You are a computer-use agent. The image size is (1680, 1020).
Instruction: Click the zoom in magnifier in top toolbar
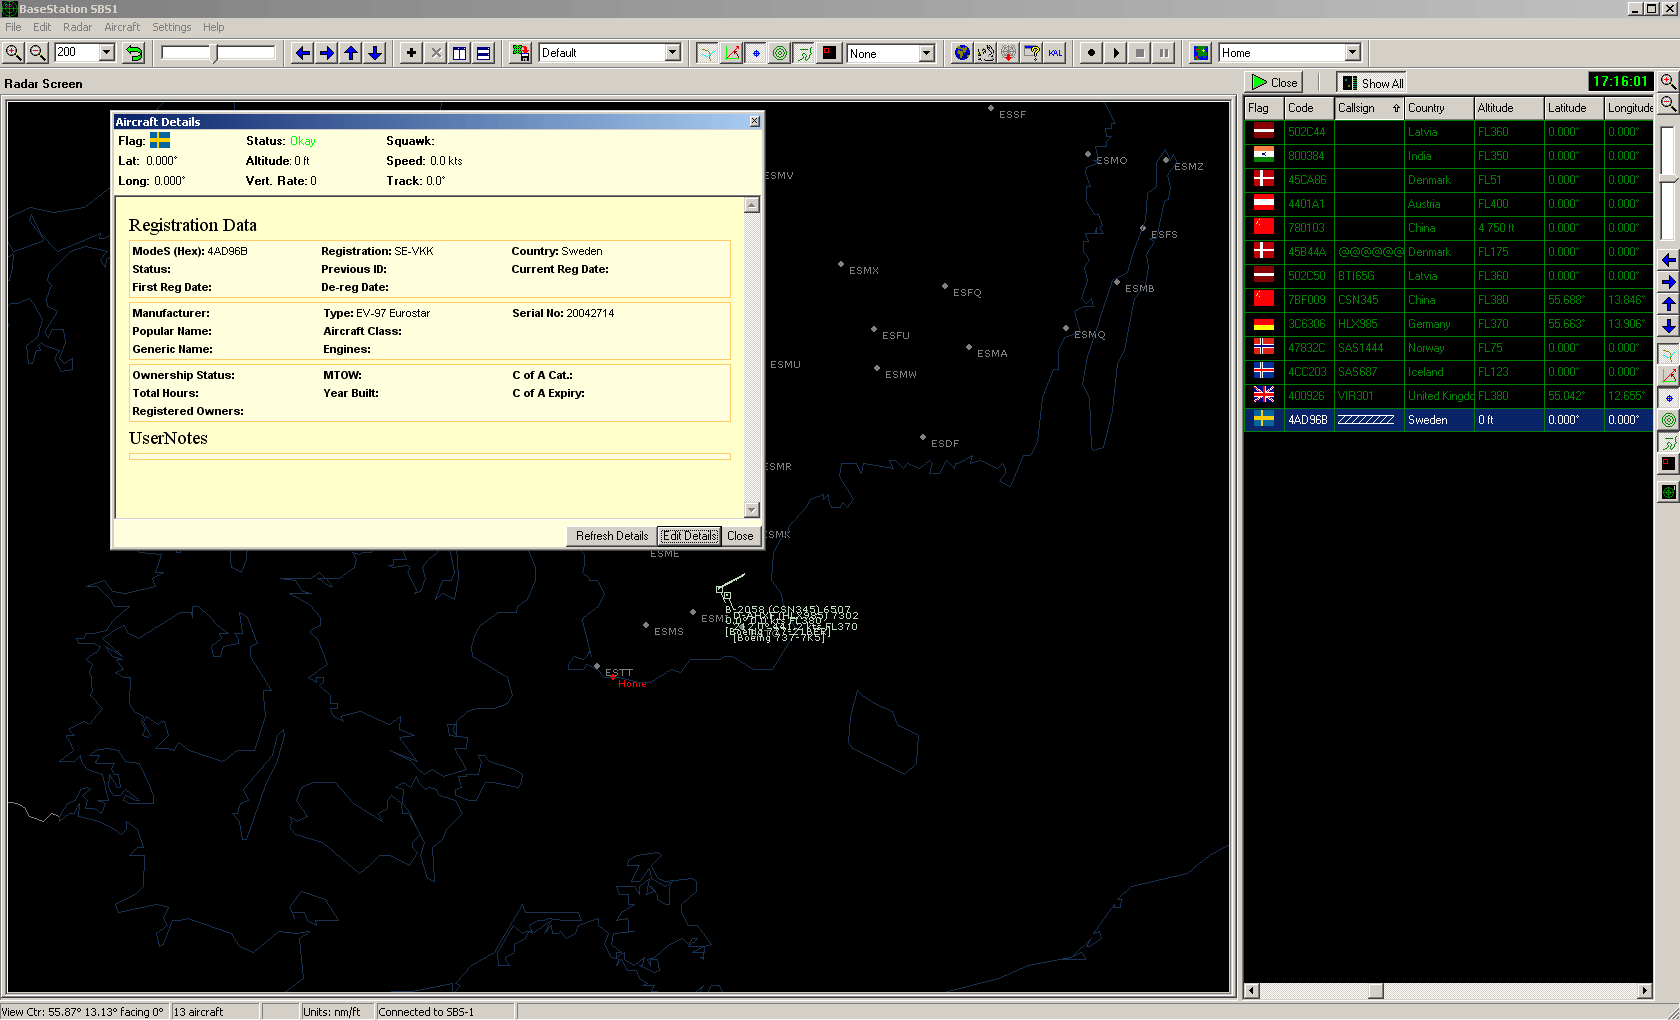click(14, 53)
